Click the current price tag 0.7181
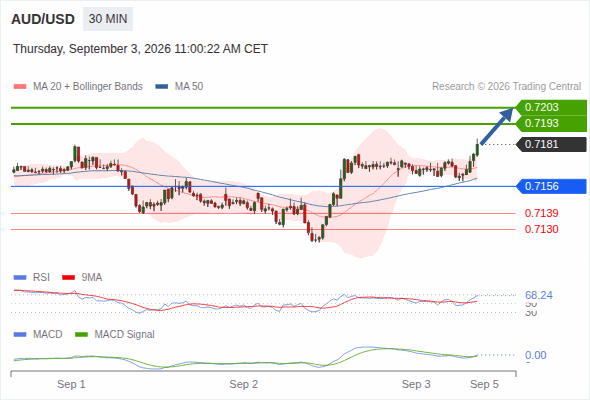Image resolution: width=590 pixels, height=400 pixels. pos(551,144)
